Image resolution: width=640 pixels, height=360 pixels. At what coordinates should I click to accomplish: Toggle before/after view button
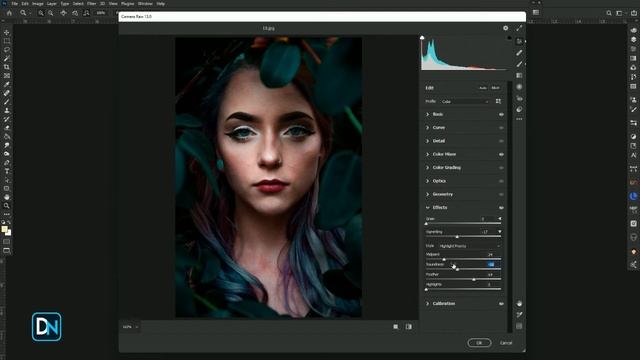point(409,327)
